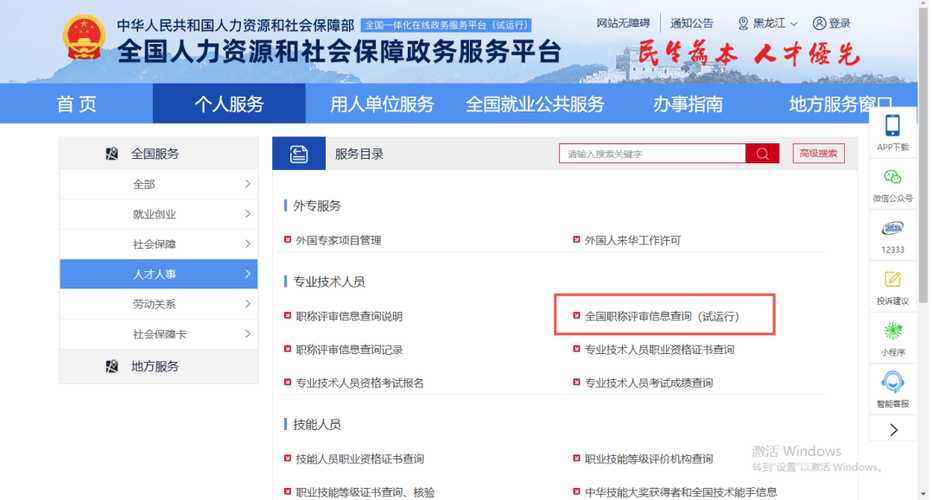
Task: Click the 全国一体化在线政务服务平台 badge
Action: 447,26
